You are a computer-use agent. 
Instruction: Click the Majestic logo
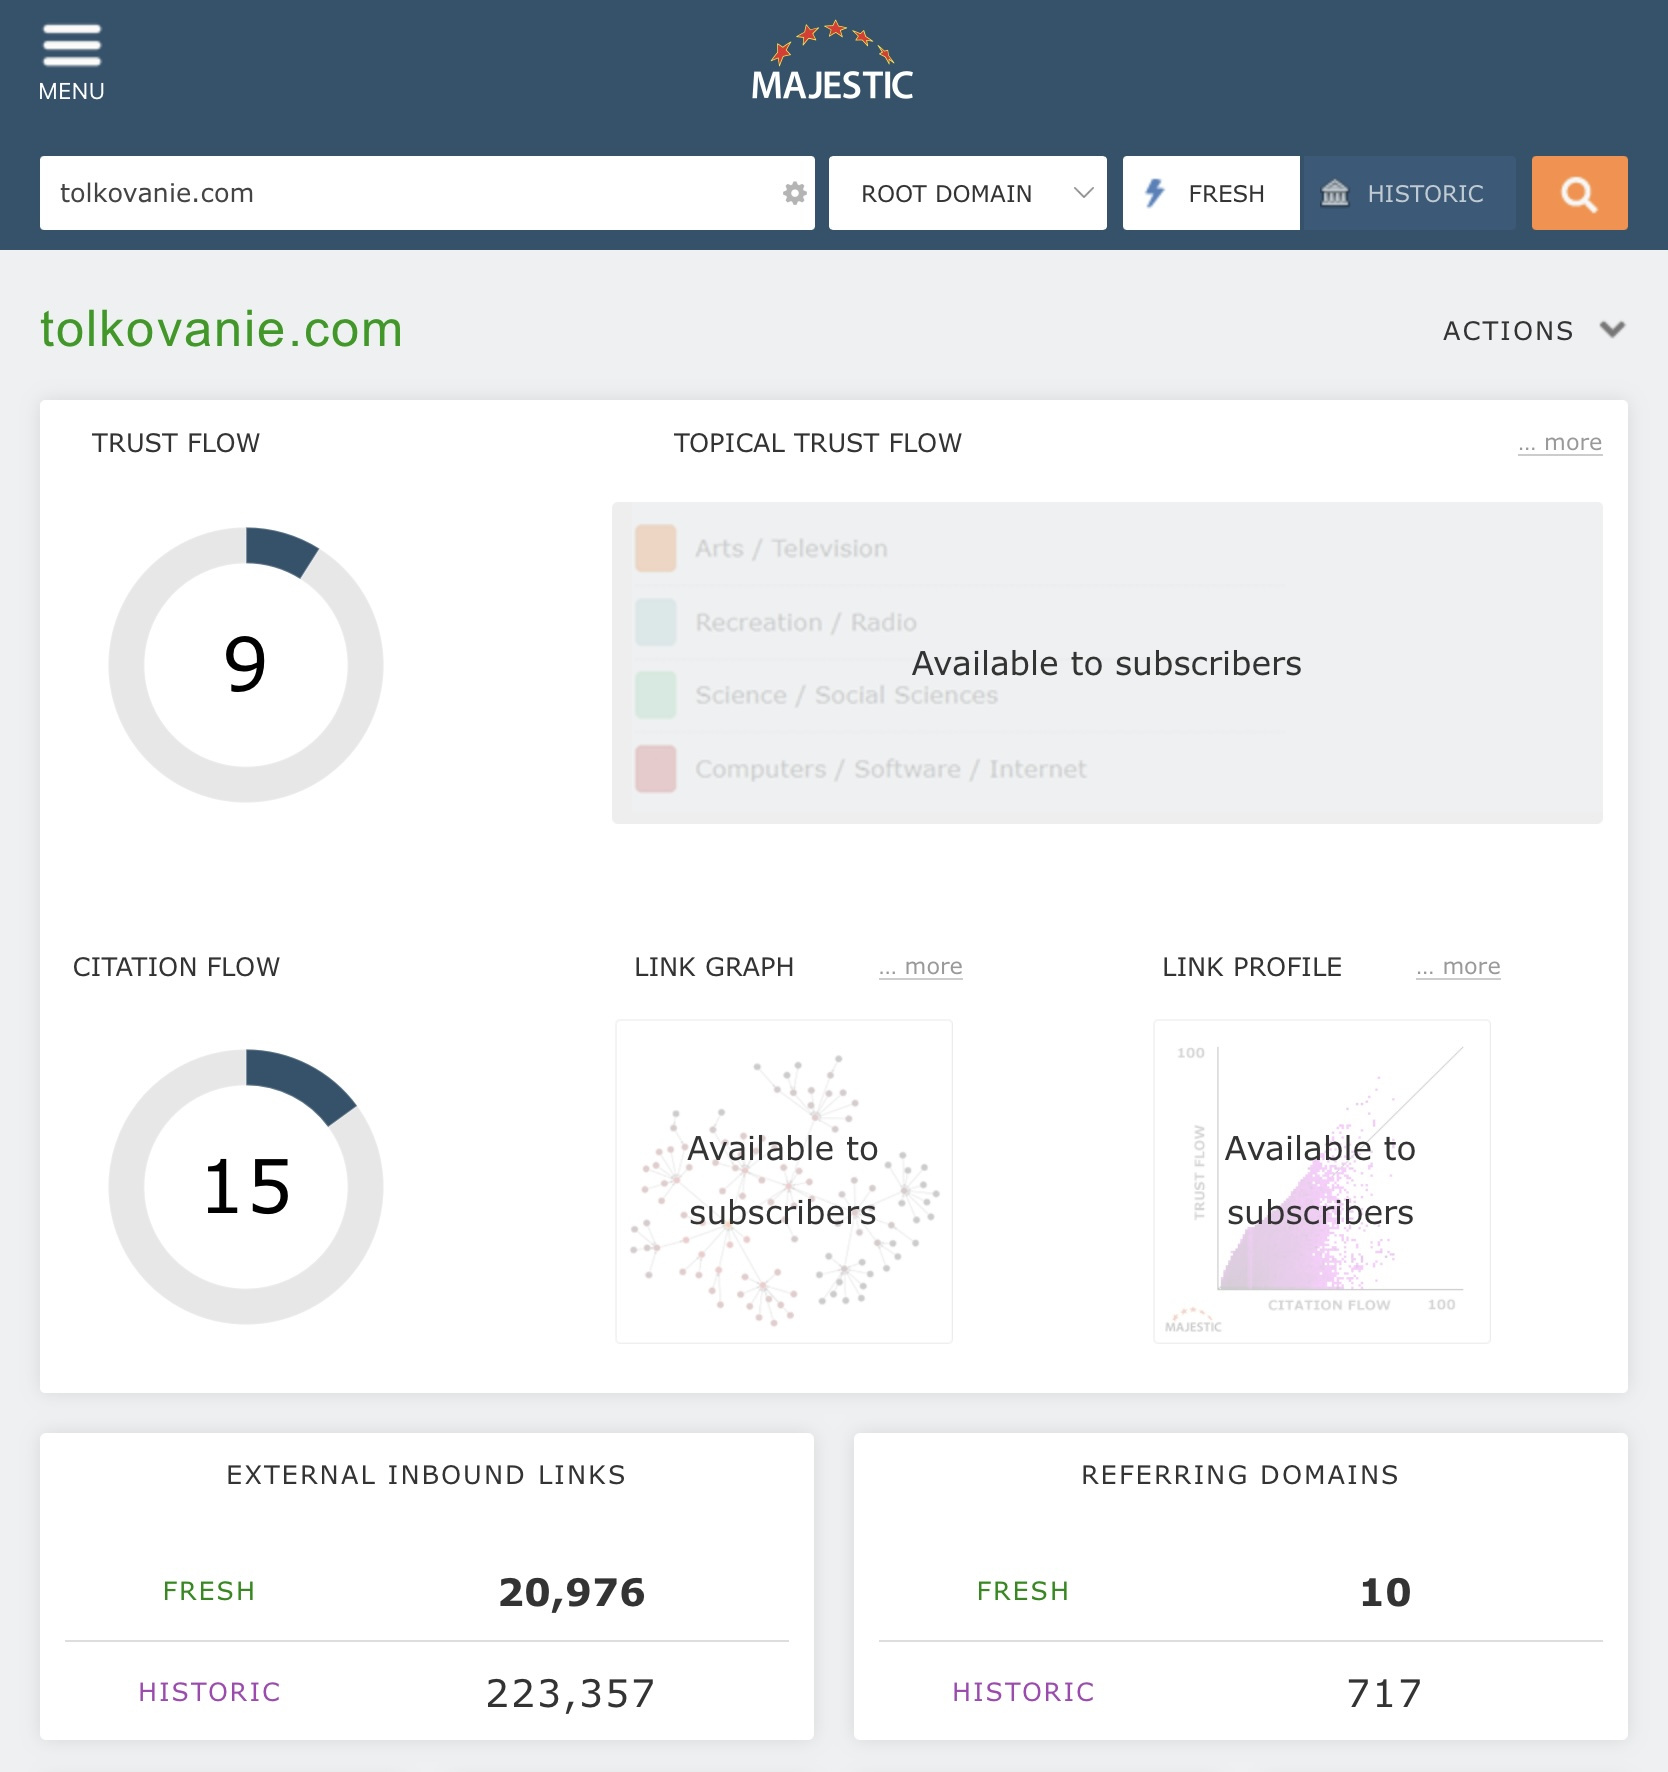tap(832, 61)
